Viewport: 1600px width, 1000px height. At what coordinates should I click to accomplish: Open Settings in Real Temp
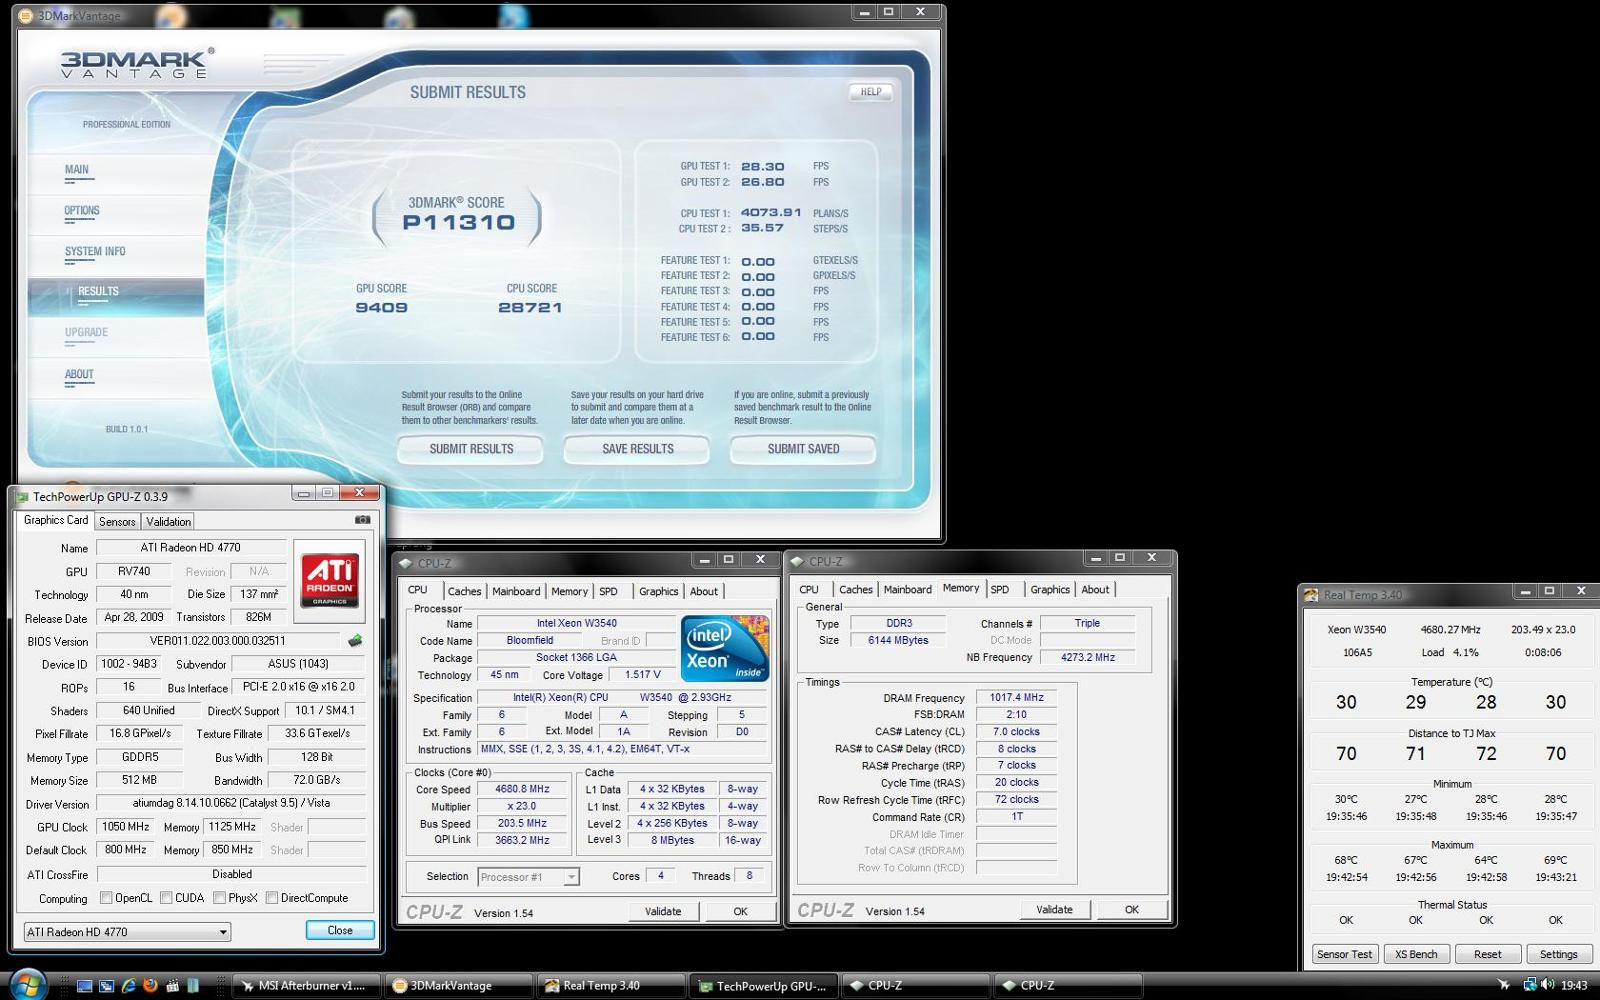(1558, 954)
